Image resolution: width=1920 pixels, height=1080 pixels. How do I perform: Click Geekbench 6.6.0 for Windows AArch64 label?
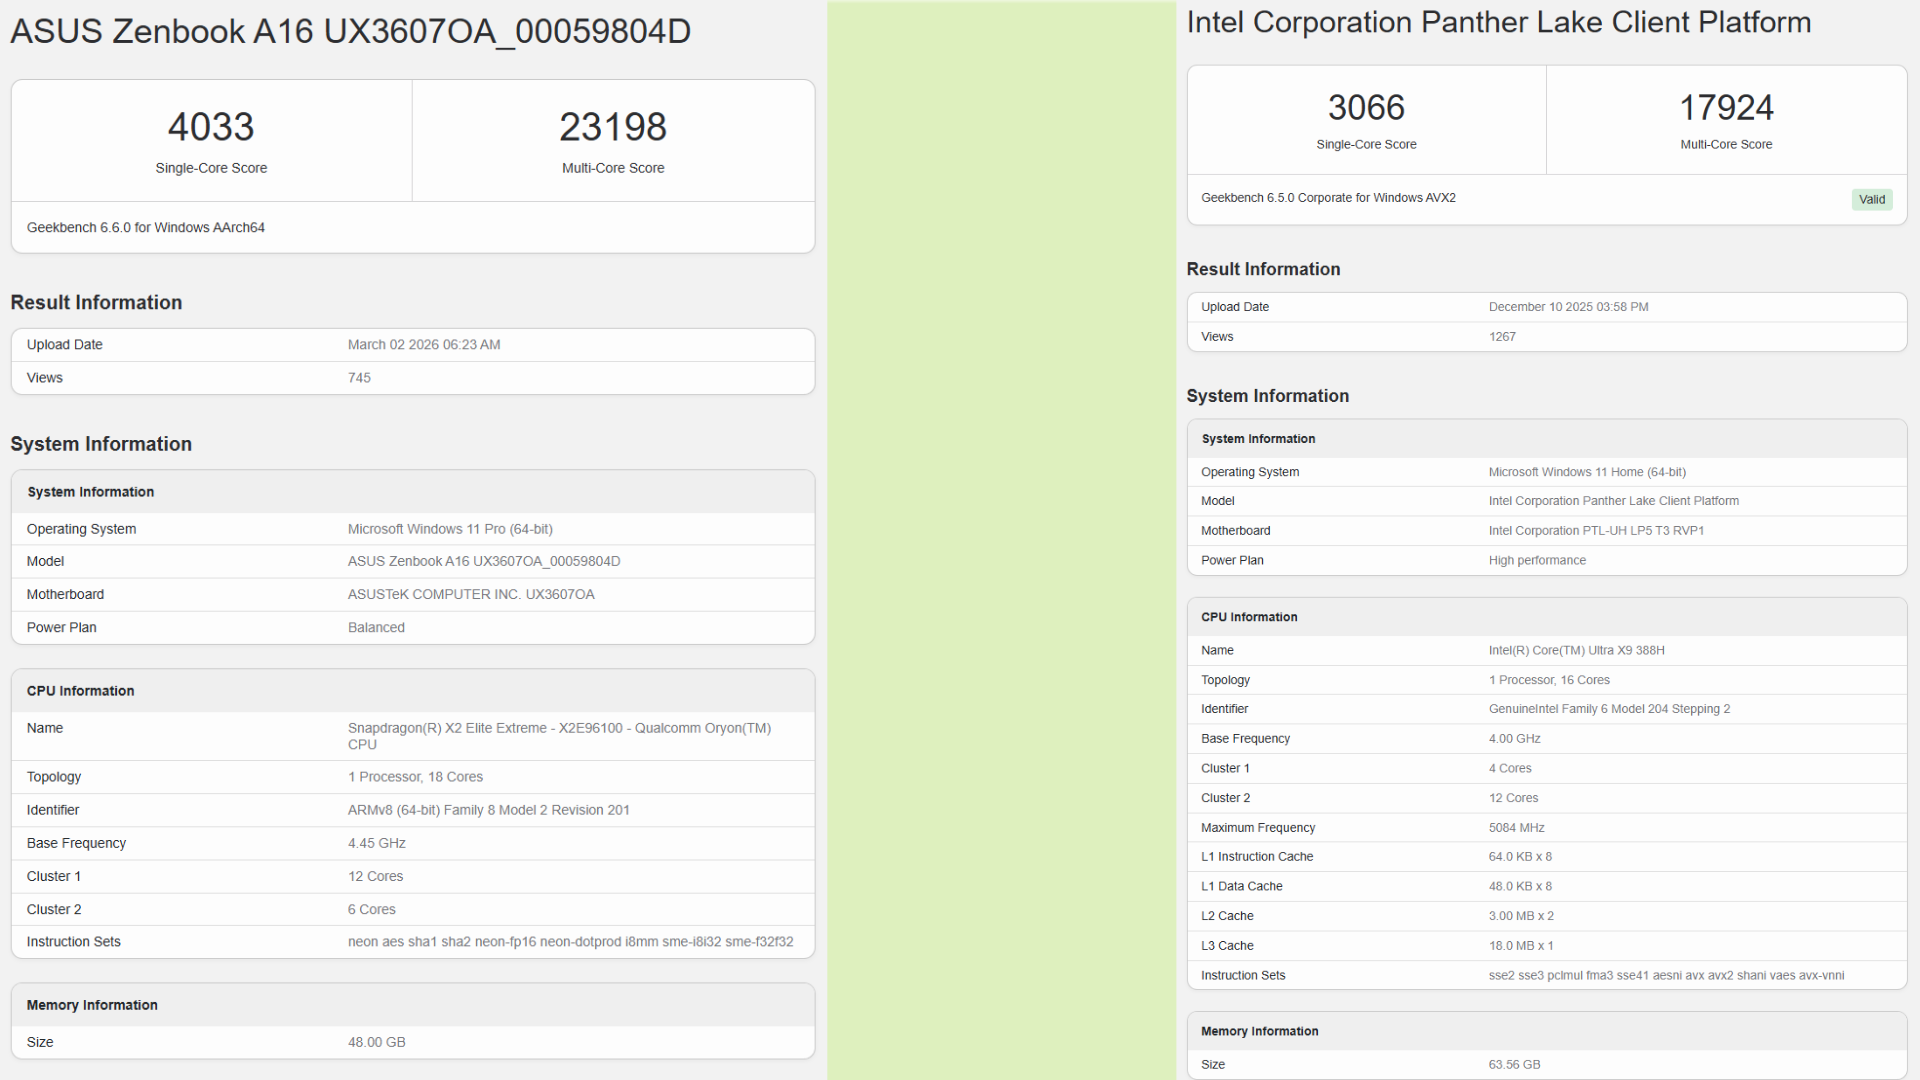point(145,227)
